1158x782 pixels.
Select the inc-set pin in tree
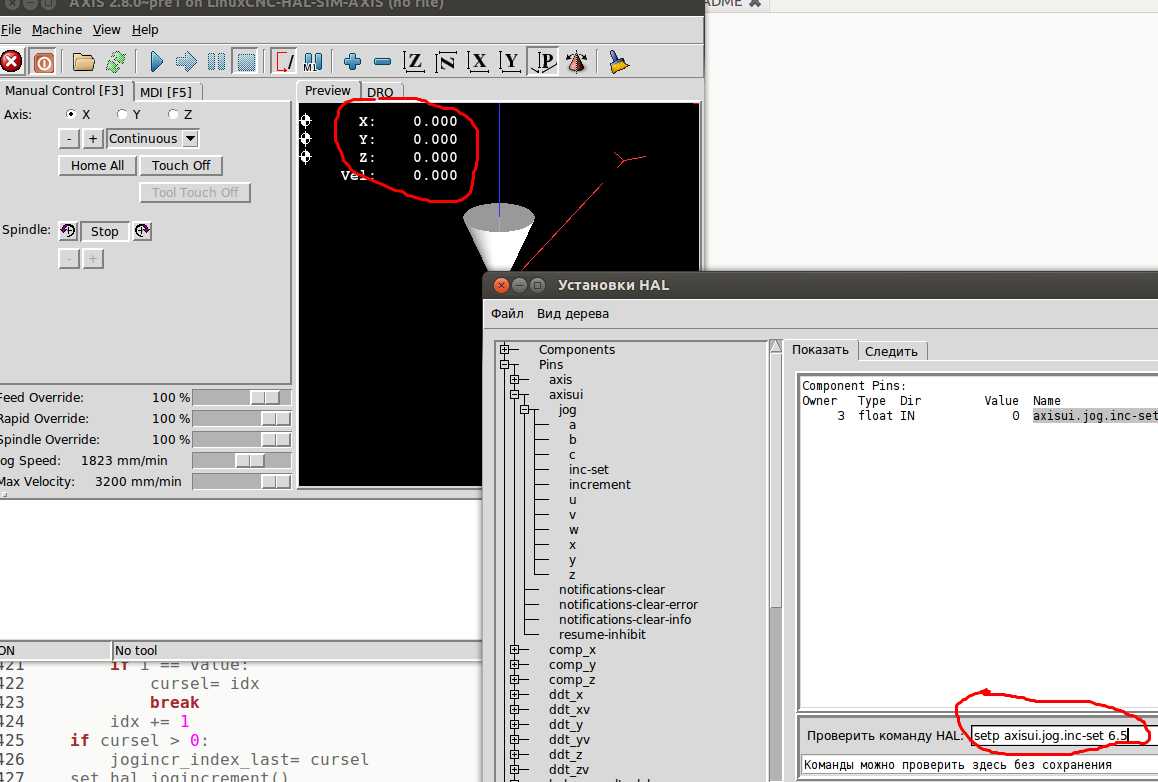pos(589,470)
